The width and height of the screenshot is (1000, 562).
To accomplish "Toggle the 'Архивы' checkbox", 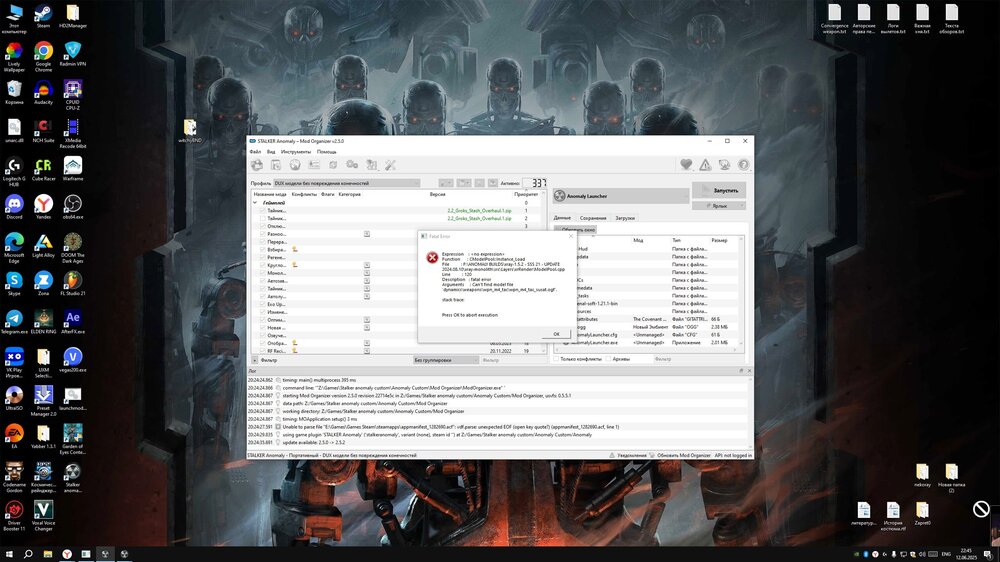I will [611, 358].
